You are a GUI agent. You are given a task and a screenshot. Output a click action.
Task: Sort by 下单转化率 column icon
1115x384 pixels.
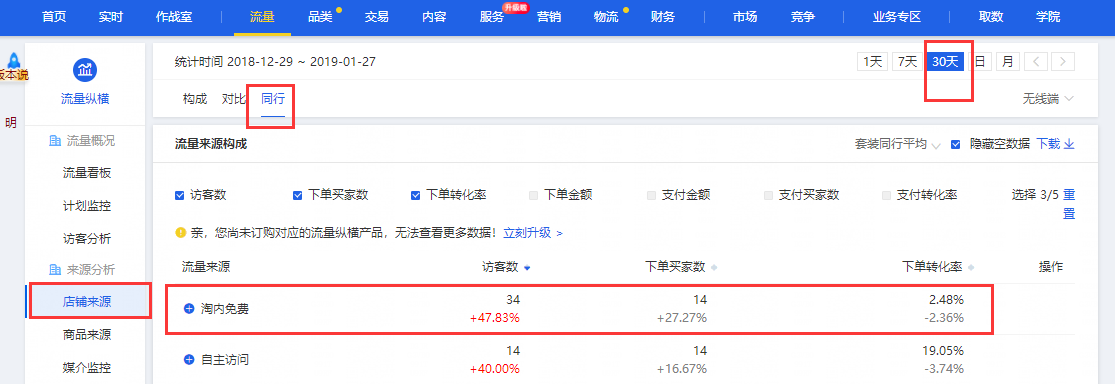tap(971, 268)
